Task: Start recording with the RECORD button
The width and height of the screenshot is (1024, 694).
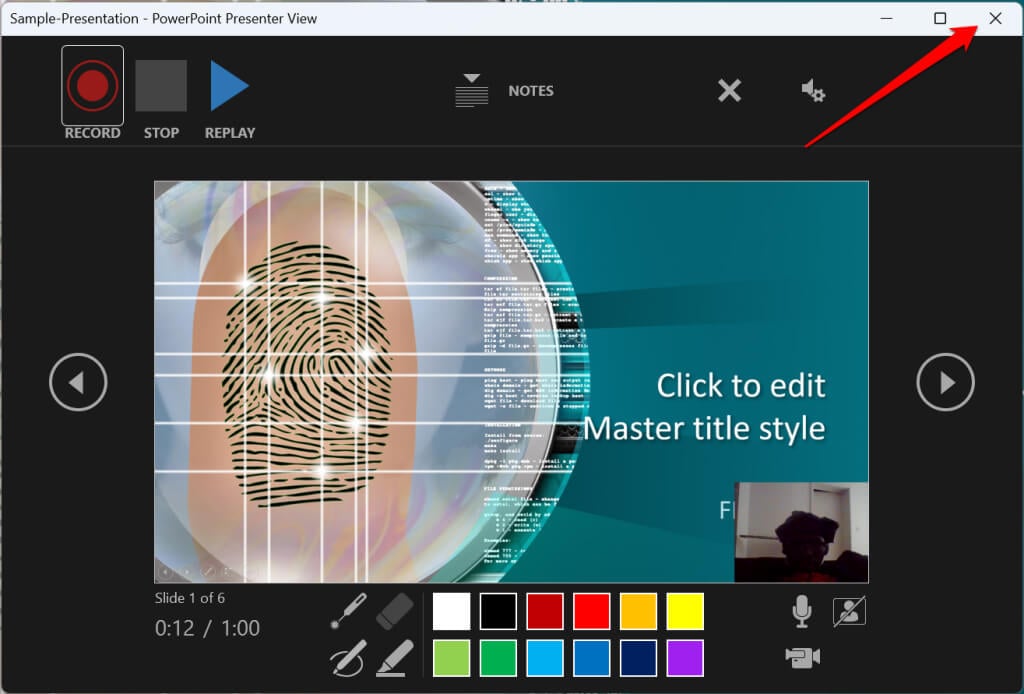Action: [92, 86]
